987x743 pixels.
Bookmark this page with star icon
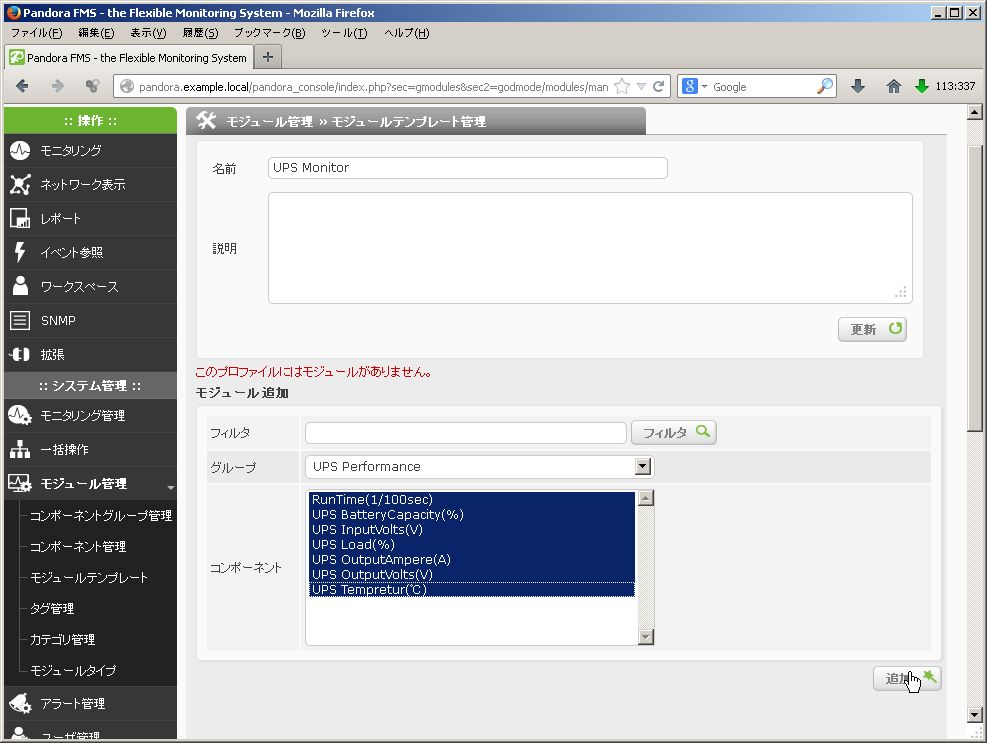coord(622,86)
